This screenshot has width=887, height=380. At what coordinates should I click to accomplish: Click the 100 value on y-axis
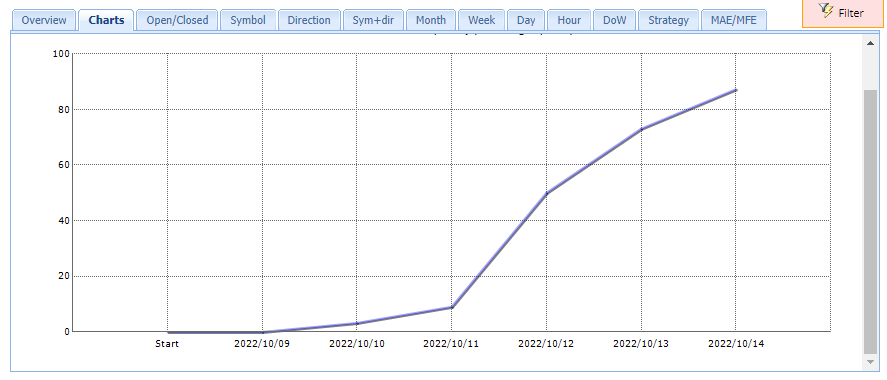[x=61, y=54]
